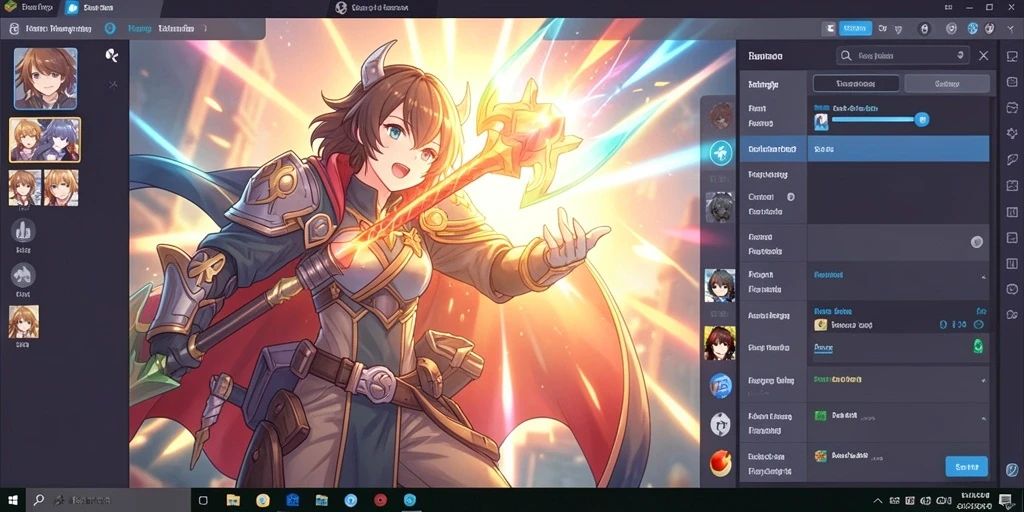Click the clock icon in the right sidebar

pos(1012,288)
